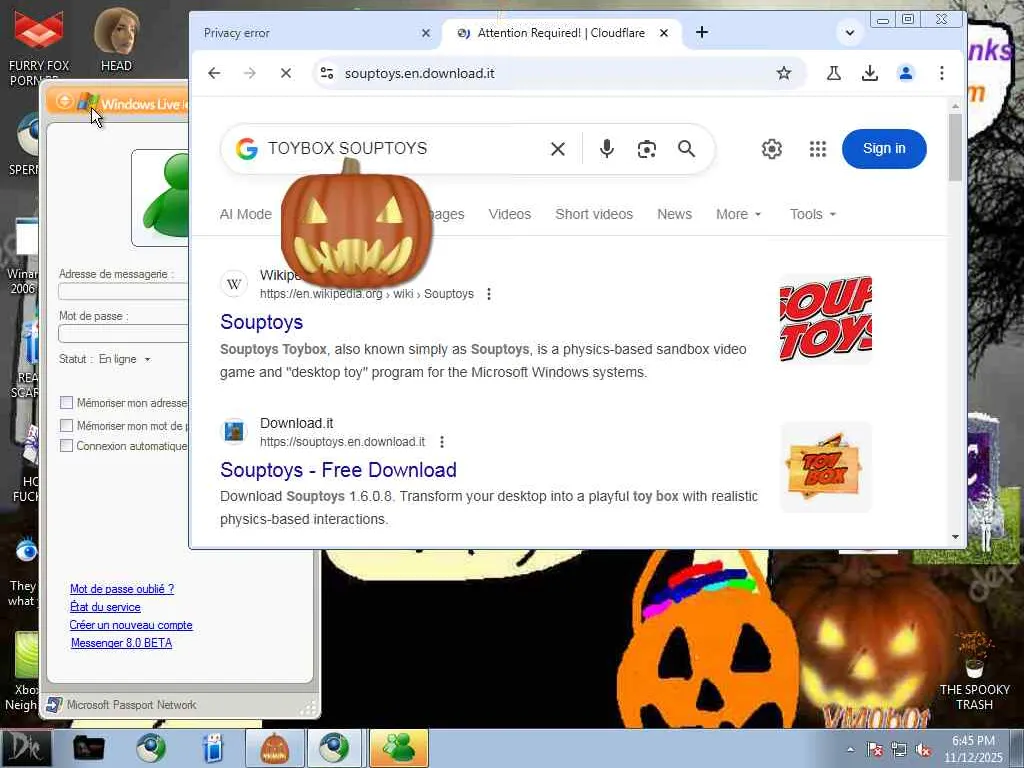Open Chrome three-dot menu

942,73
